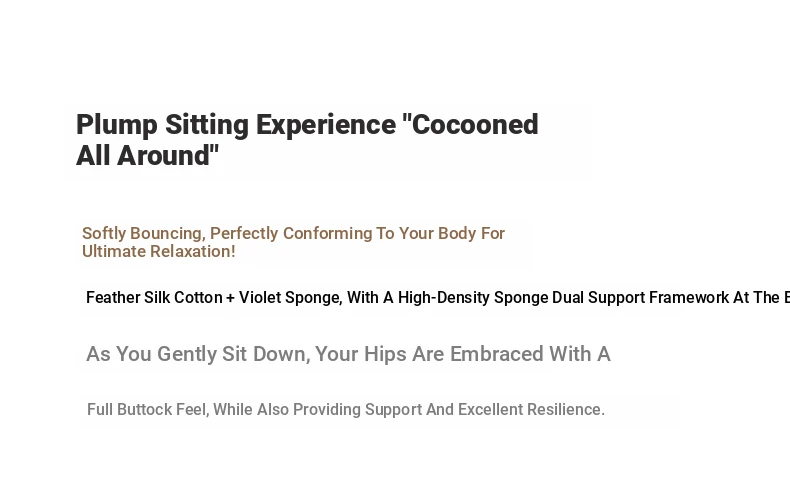Viewport: 790px width, 482px height.
Task: Select the "Ultimate Relaxation!" line
Action: pyautogui.click(x=158, y=252)
